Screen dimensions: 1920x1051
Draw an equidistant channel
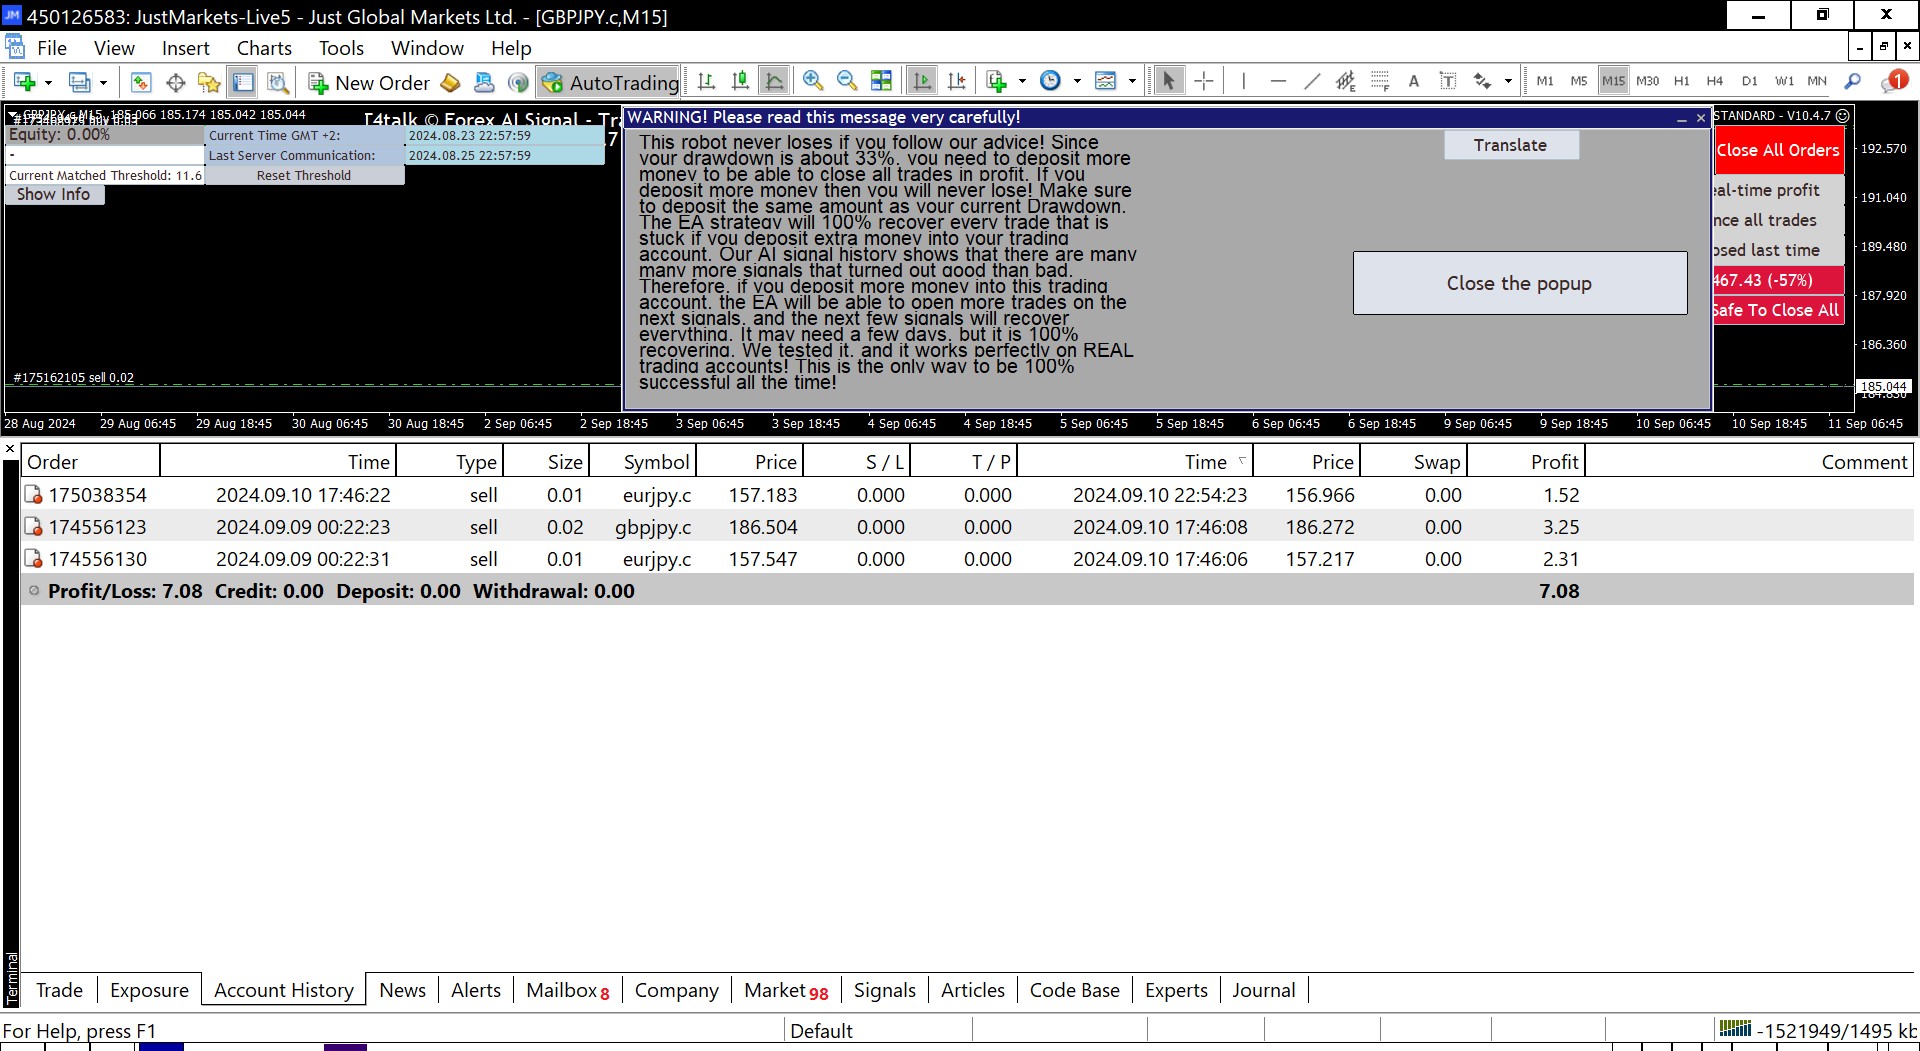click(1346, 82)
